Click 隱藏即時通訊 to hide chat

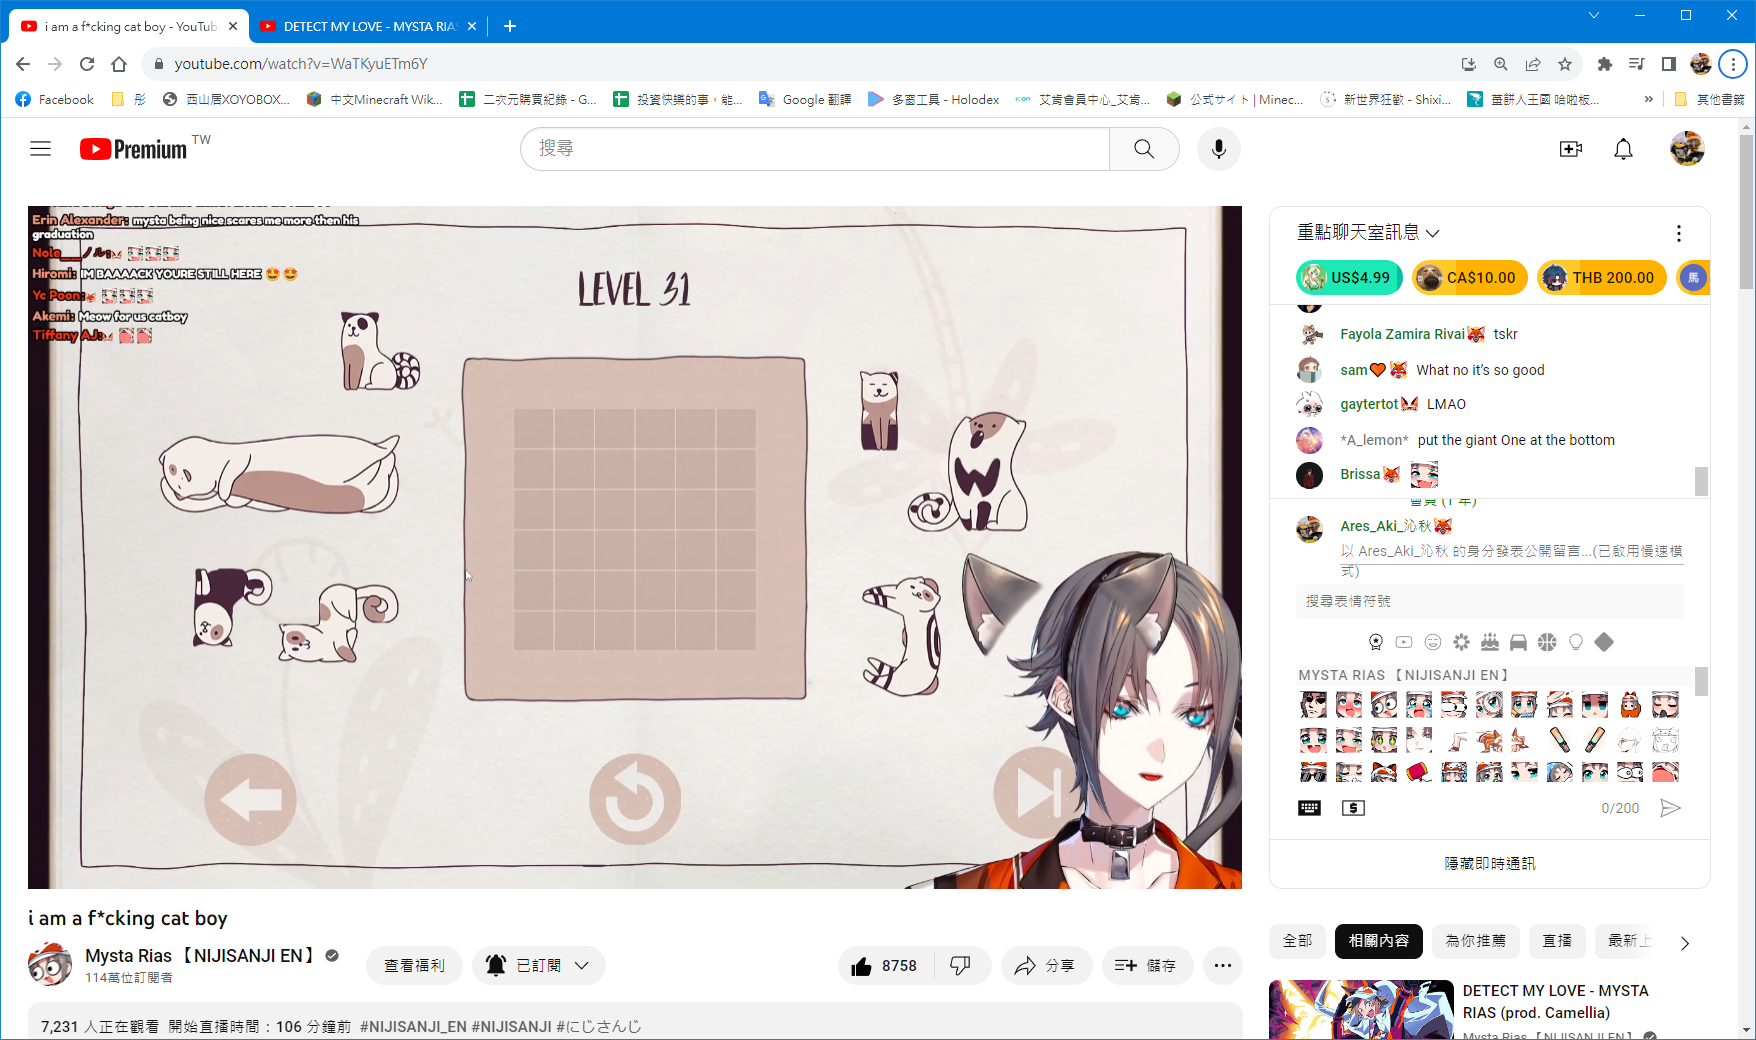point(1489,863)
